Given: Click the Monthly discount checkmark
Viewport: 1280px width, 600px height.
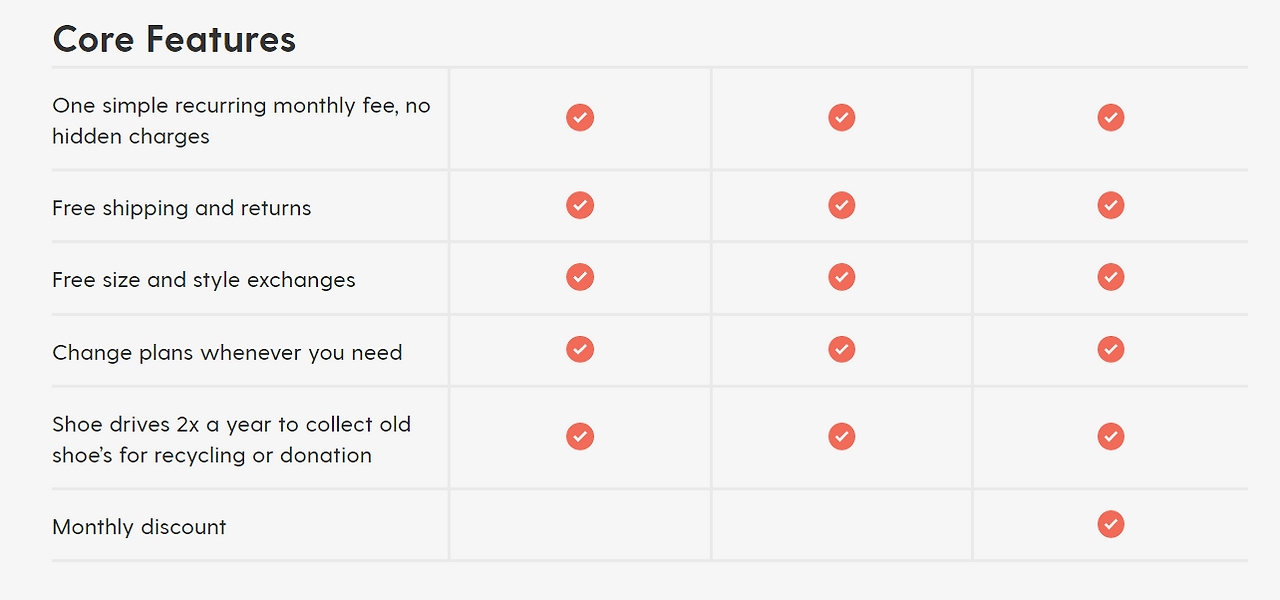Looking at the screenshot, I should coord(1111,524).
